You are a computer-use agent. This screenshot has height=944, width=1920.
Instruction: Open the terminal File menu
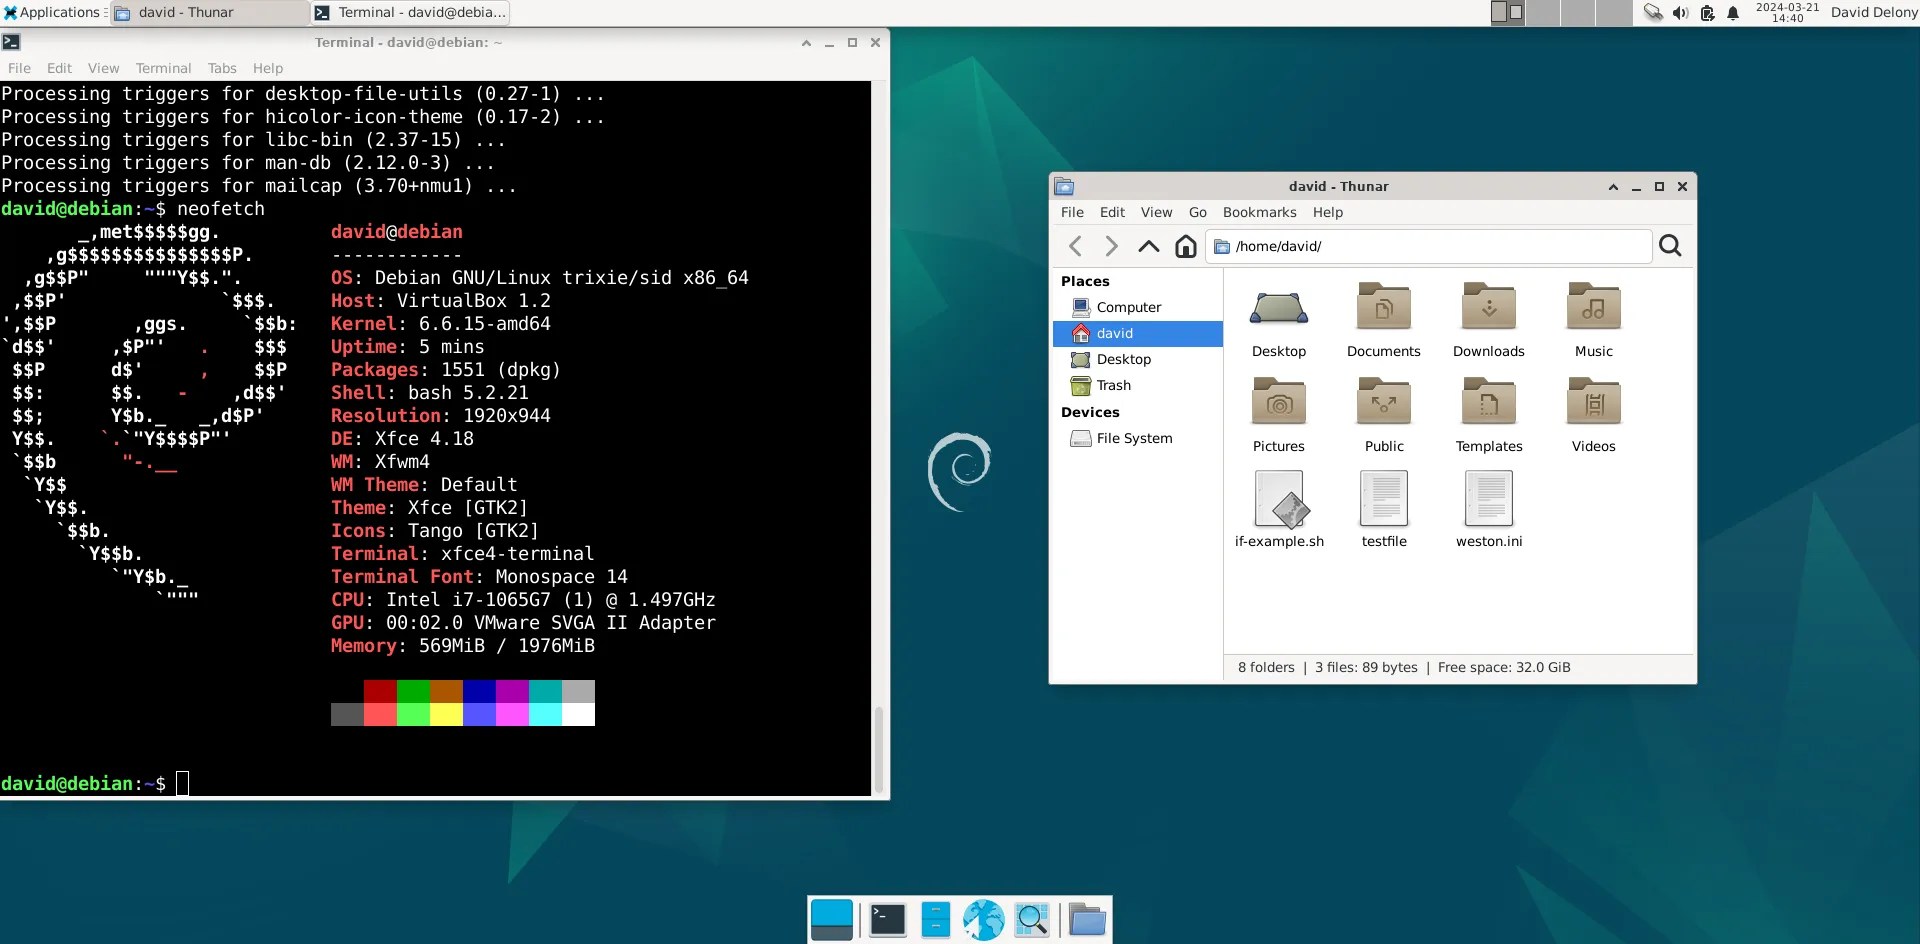point(19,68)
